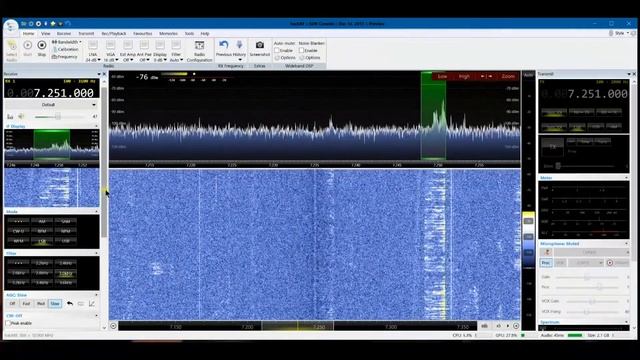This screenshot has width=640, height=360.
Task: Click the VGA gain icon
Action: point(111,45)
